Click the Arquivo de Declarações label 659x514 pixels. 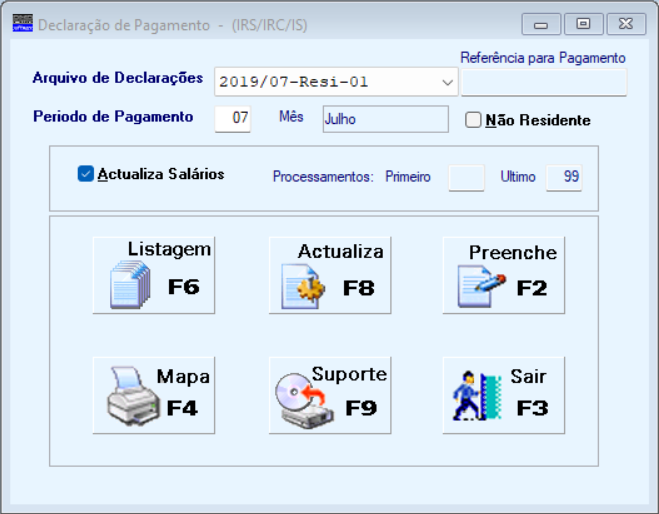coord(118,78)
